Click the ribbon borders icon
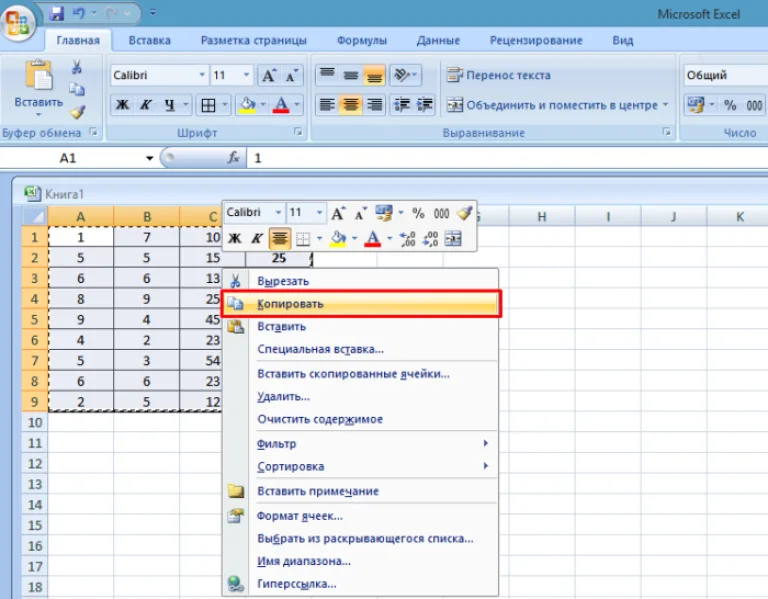Image resolution: width=768 pixels, height=599 pixels. [208, 105]
